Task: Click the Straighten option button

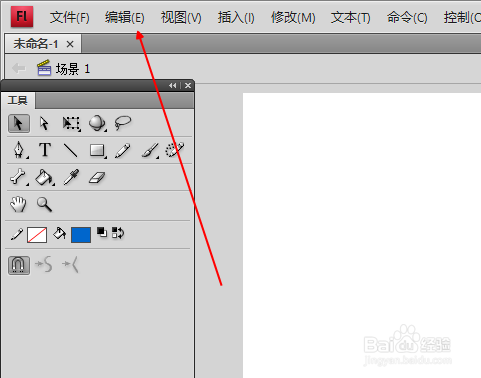Action: tap(71, 265)
